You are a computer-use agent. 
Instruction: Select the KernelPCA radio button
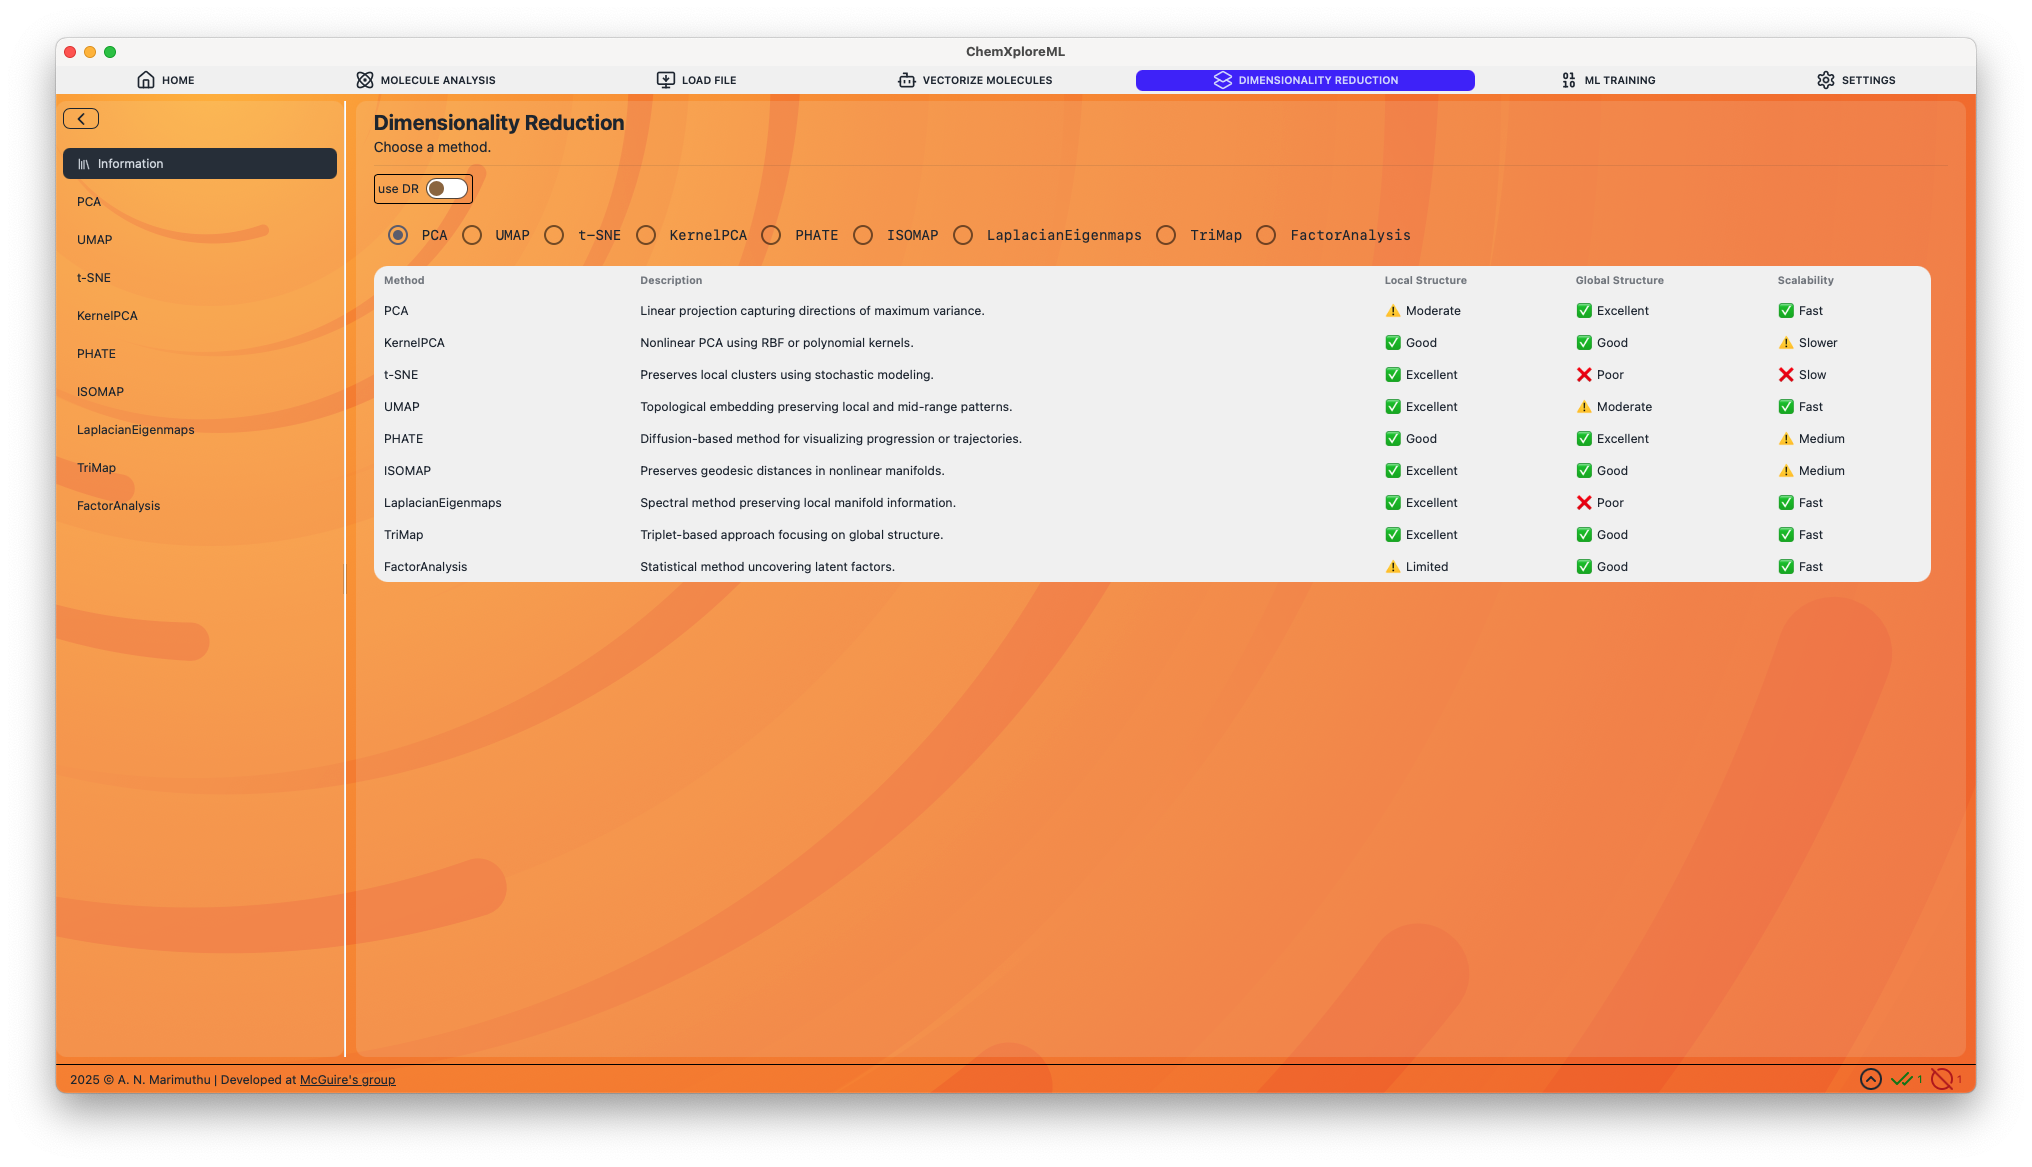tap(646, 235)
